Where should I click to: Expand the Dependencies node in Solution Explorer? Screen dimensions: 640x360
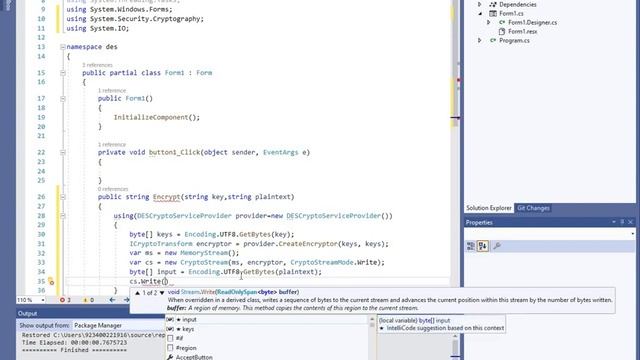(x=480, y=4)
